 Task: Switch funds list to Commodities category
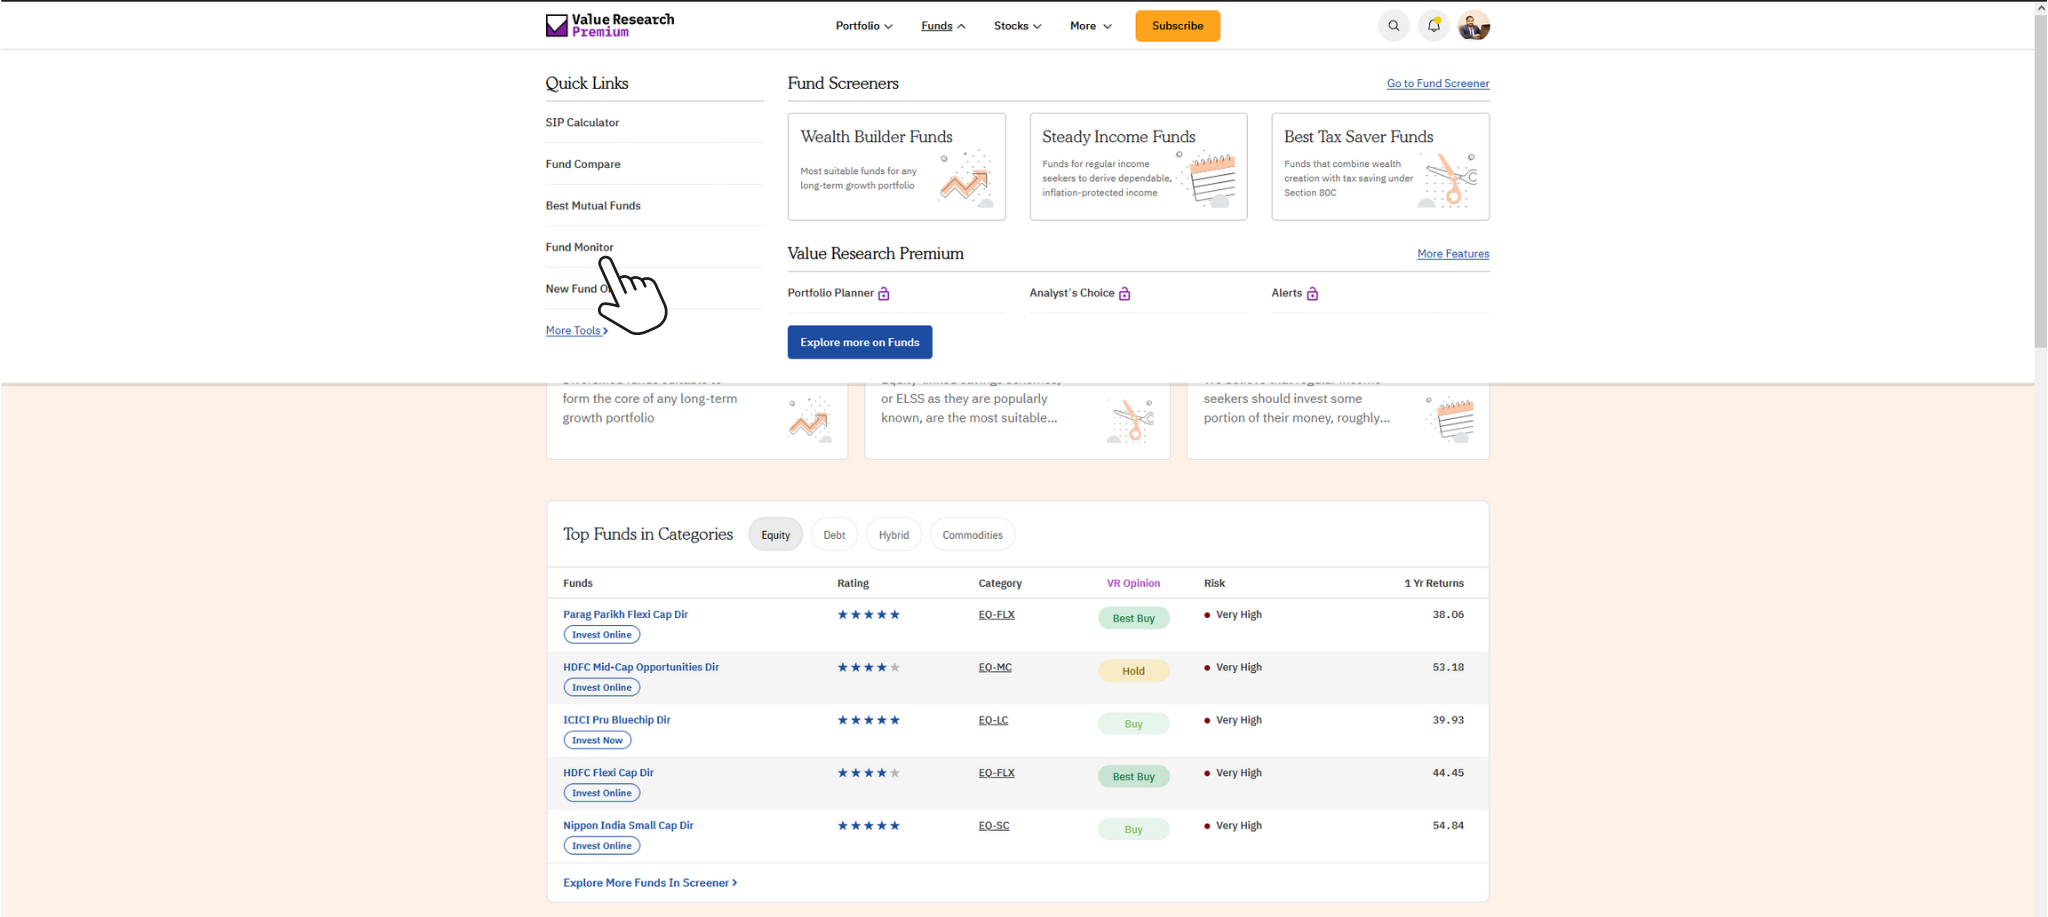972,534
